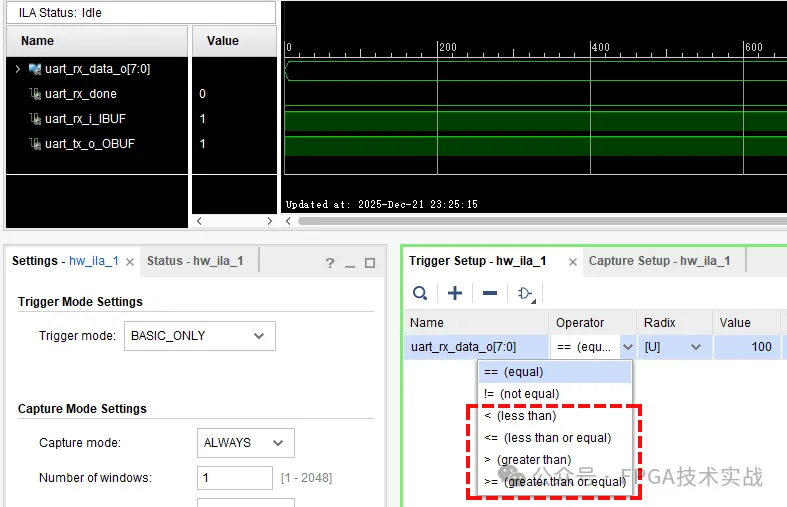Add a probe with the plus icon
Viewport: 787px width, 507px height.
(x=455, y=293)
